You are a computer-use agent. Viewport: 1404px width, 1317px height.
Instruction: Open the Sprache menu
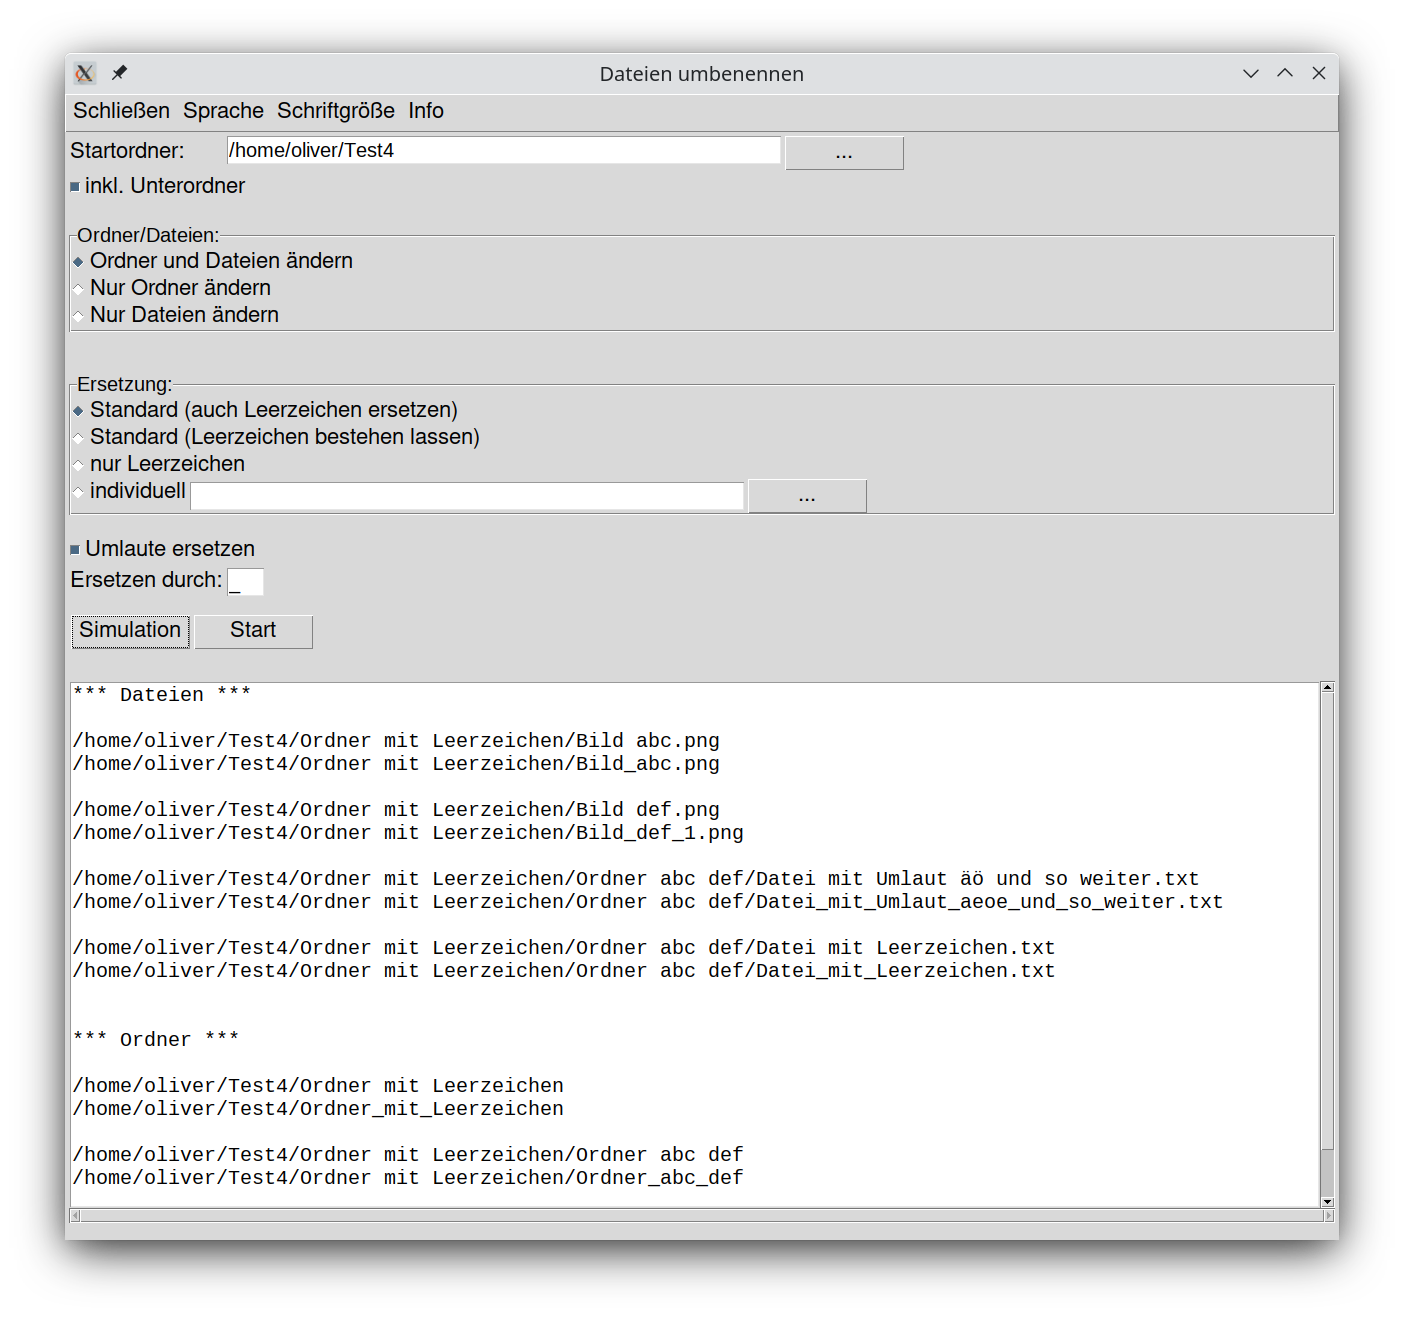click(x=223, y=111)
